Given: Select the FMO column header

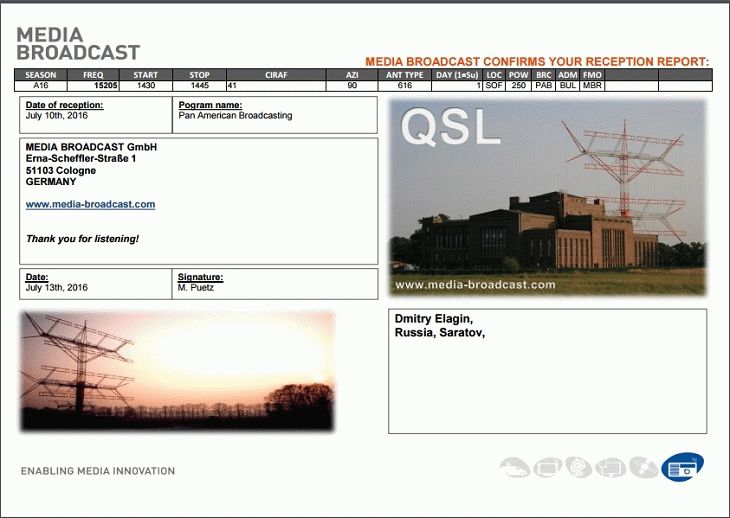Looking at the screenshot, I should (x=592, y=74).
